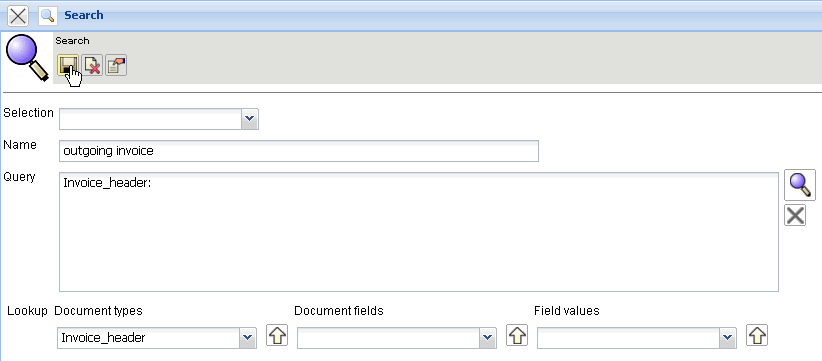Screen dimensions: 822x361
Task: Open the Selection dropdown arrow
Action: pos(250,119)
